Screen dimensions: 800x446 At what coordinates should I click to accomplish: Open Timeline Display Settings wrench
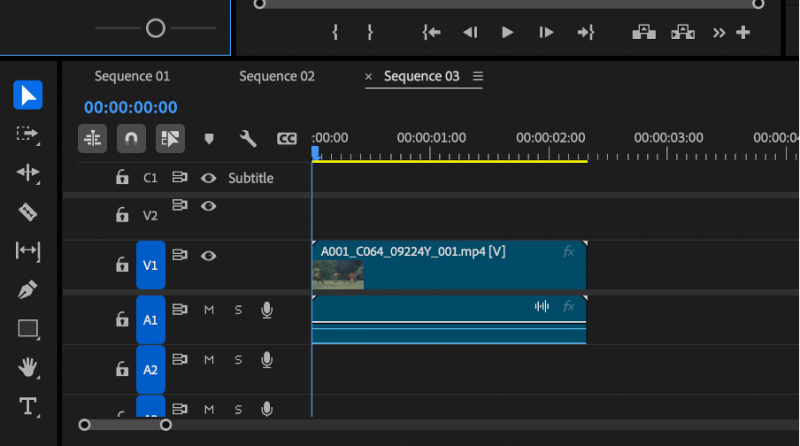(x=248, y=138)
